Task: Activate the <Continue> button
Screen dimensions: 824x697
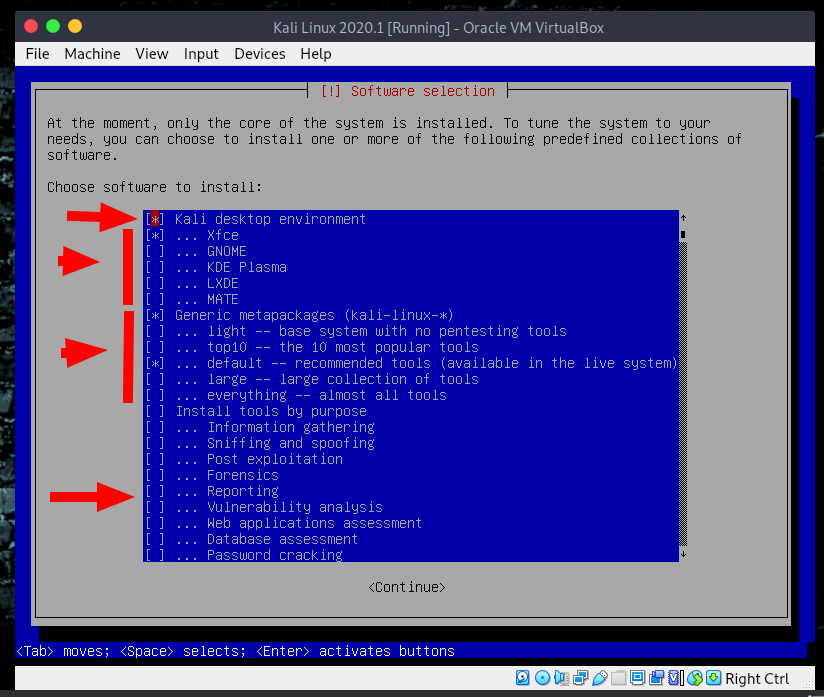Action: click(407, 587)
